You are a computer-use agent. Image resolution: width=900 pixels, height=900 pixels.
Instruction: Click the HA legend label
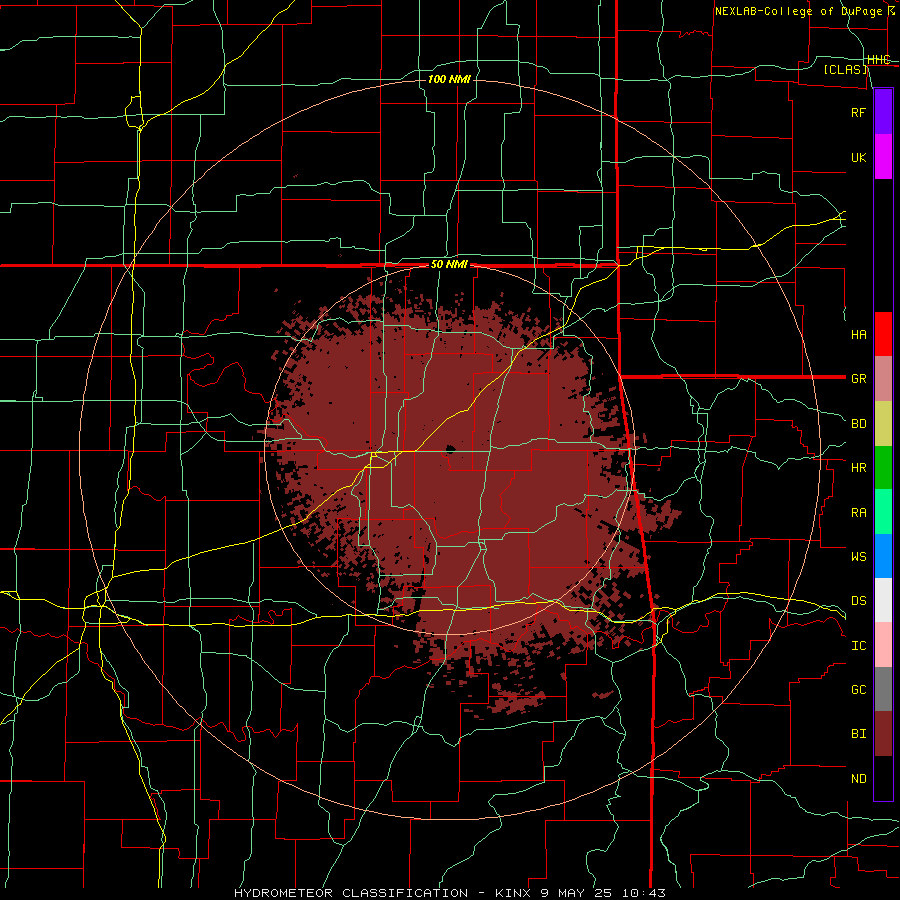coord(858,334)
